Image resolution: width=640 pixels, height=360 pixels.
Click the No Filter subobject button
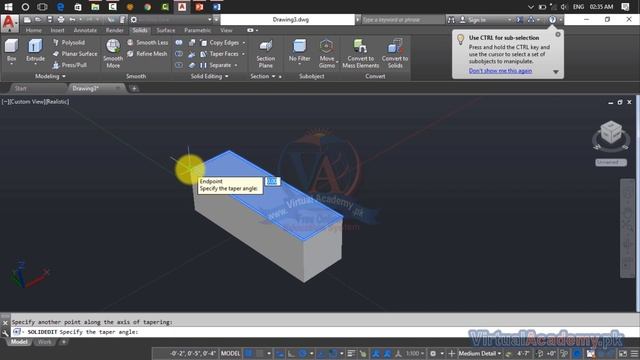300,51
